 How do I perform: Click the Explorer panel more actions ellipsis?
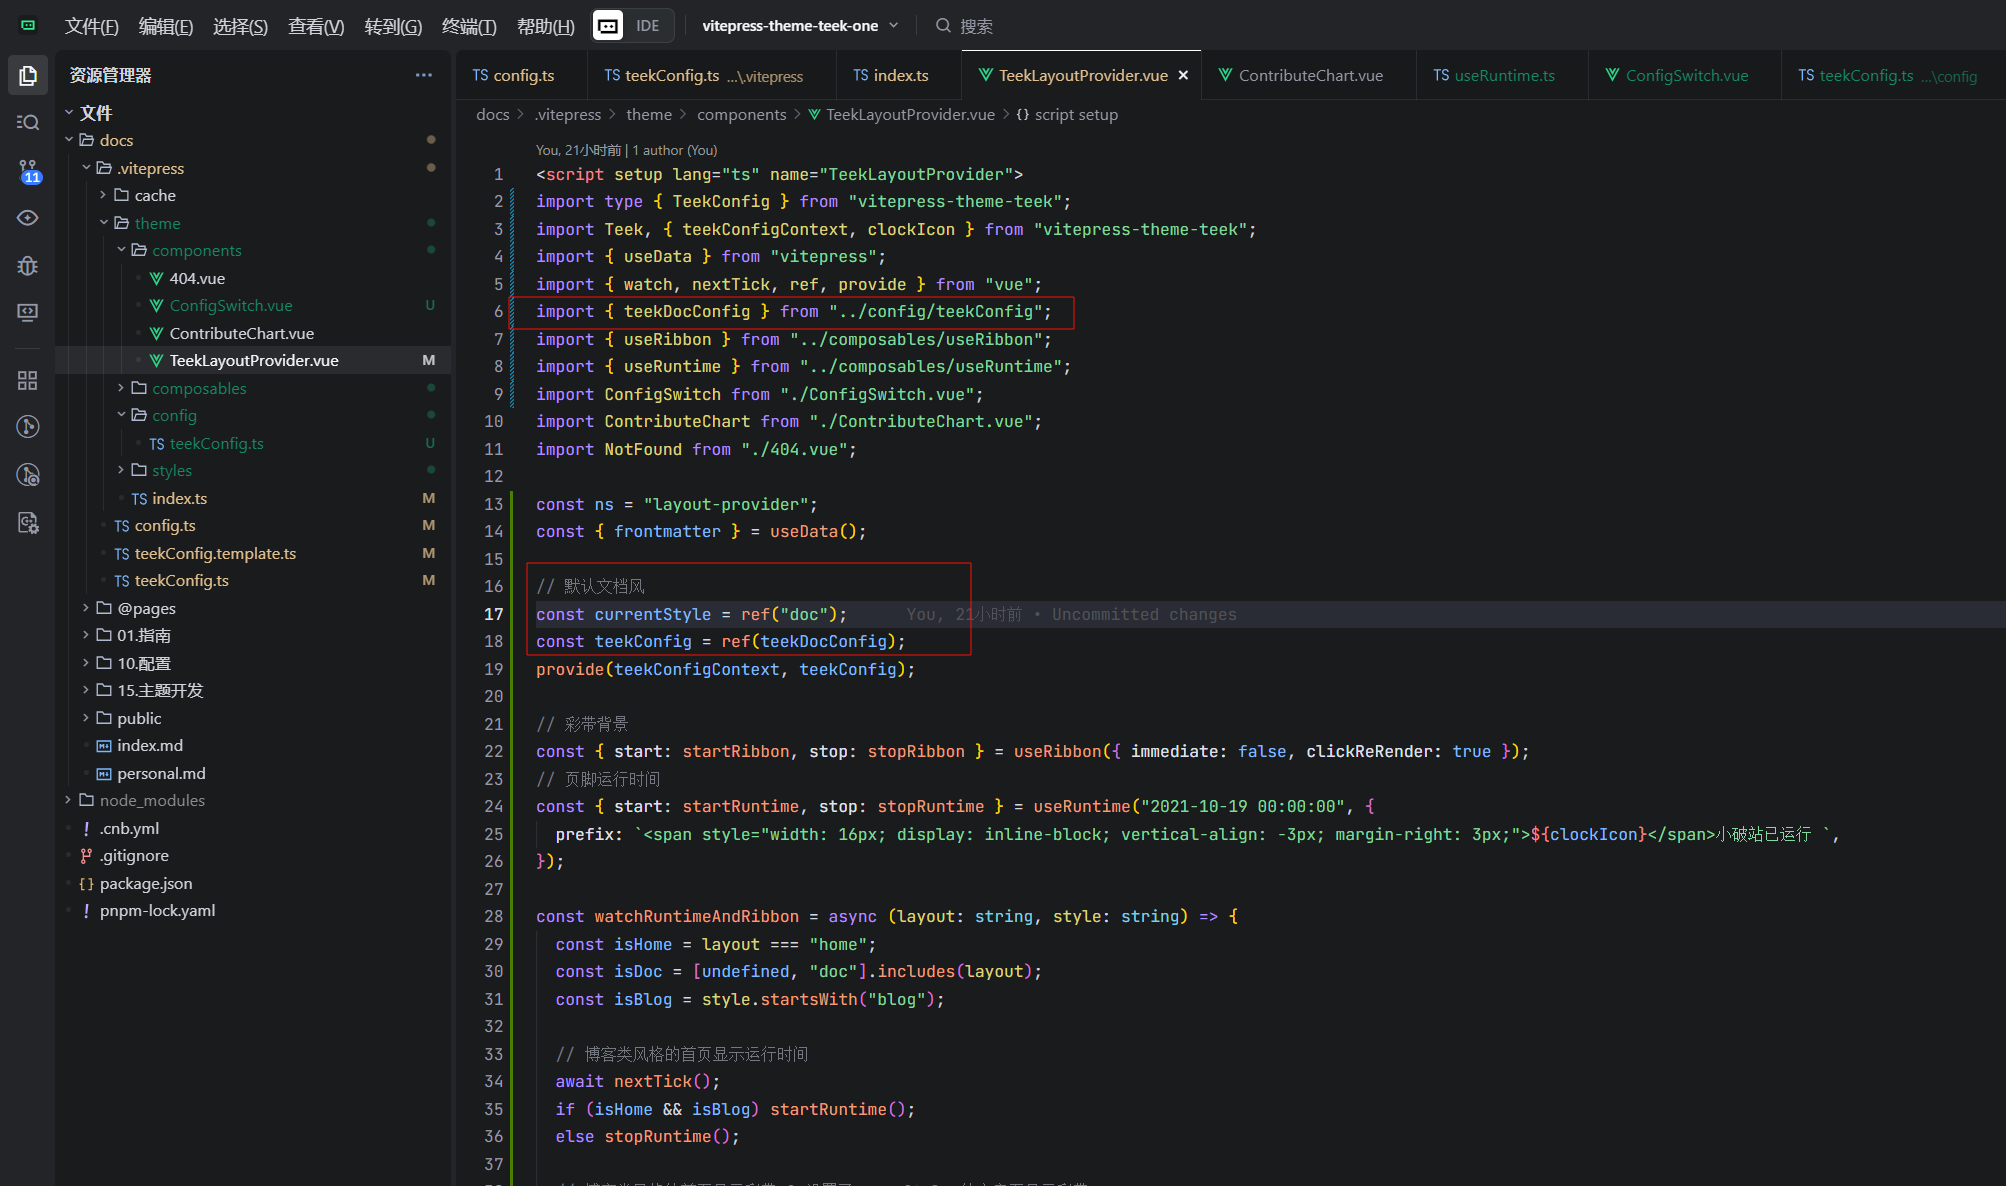click(x=424, y=75)
